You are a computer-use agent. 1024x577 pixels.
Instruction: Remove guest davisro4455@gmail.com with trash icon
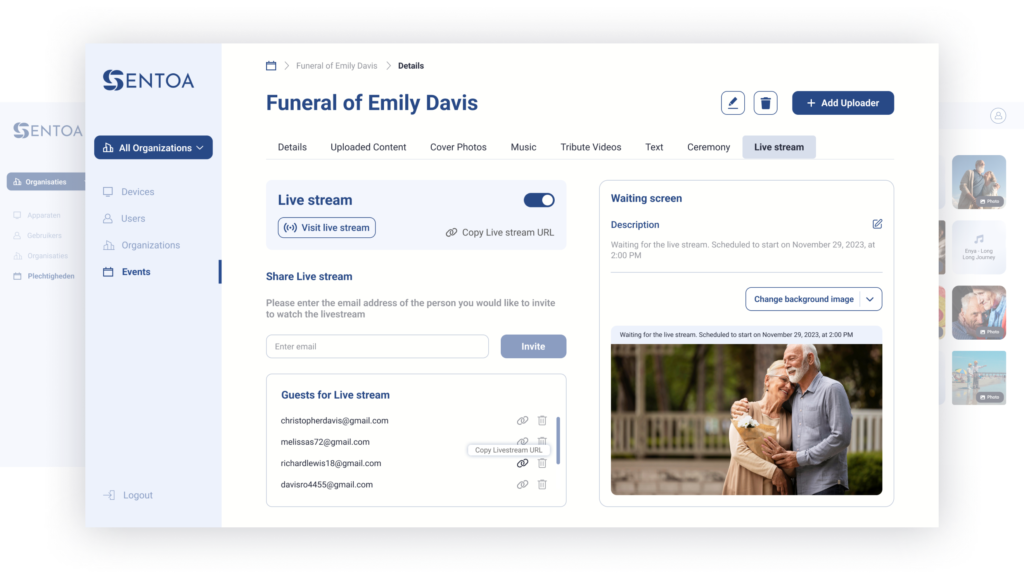click(x=542, y=484)
